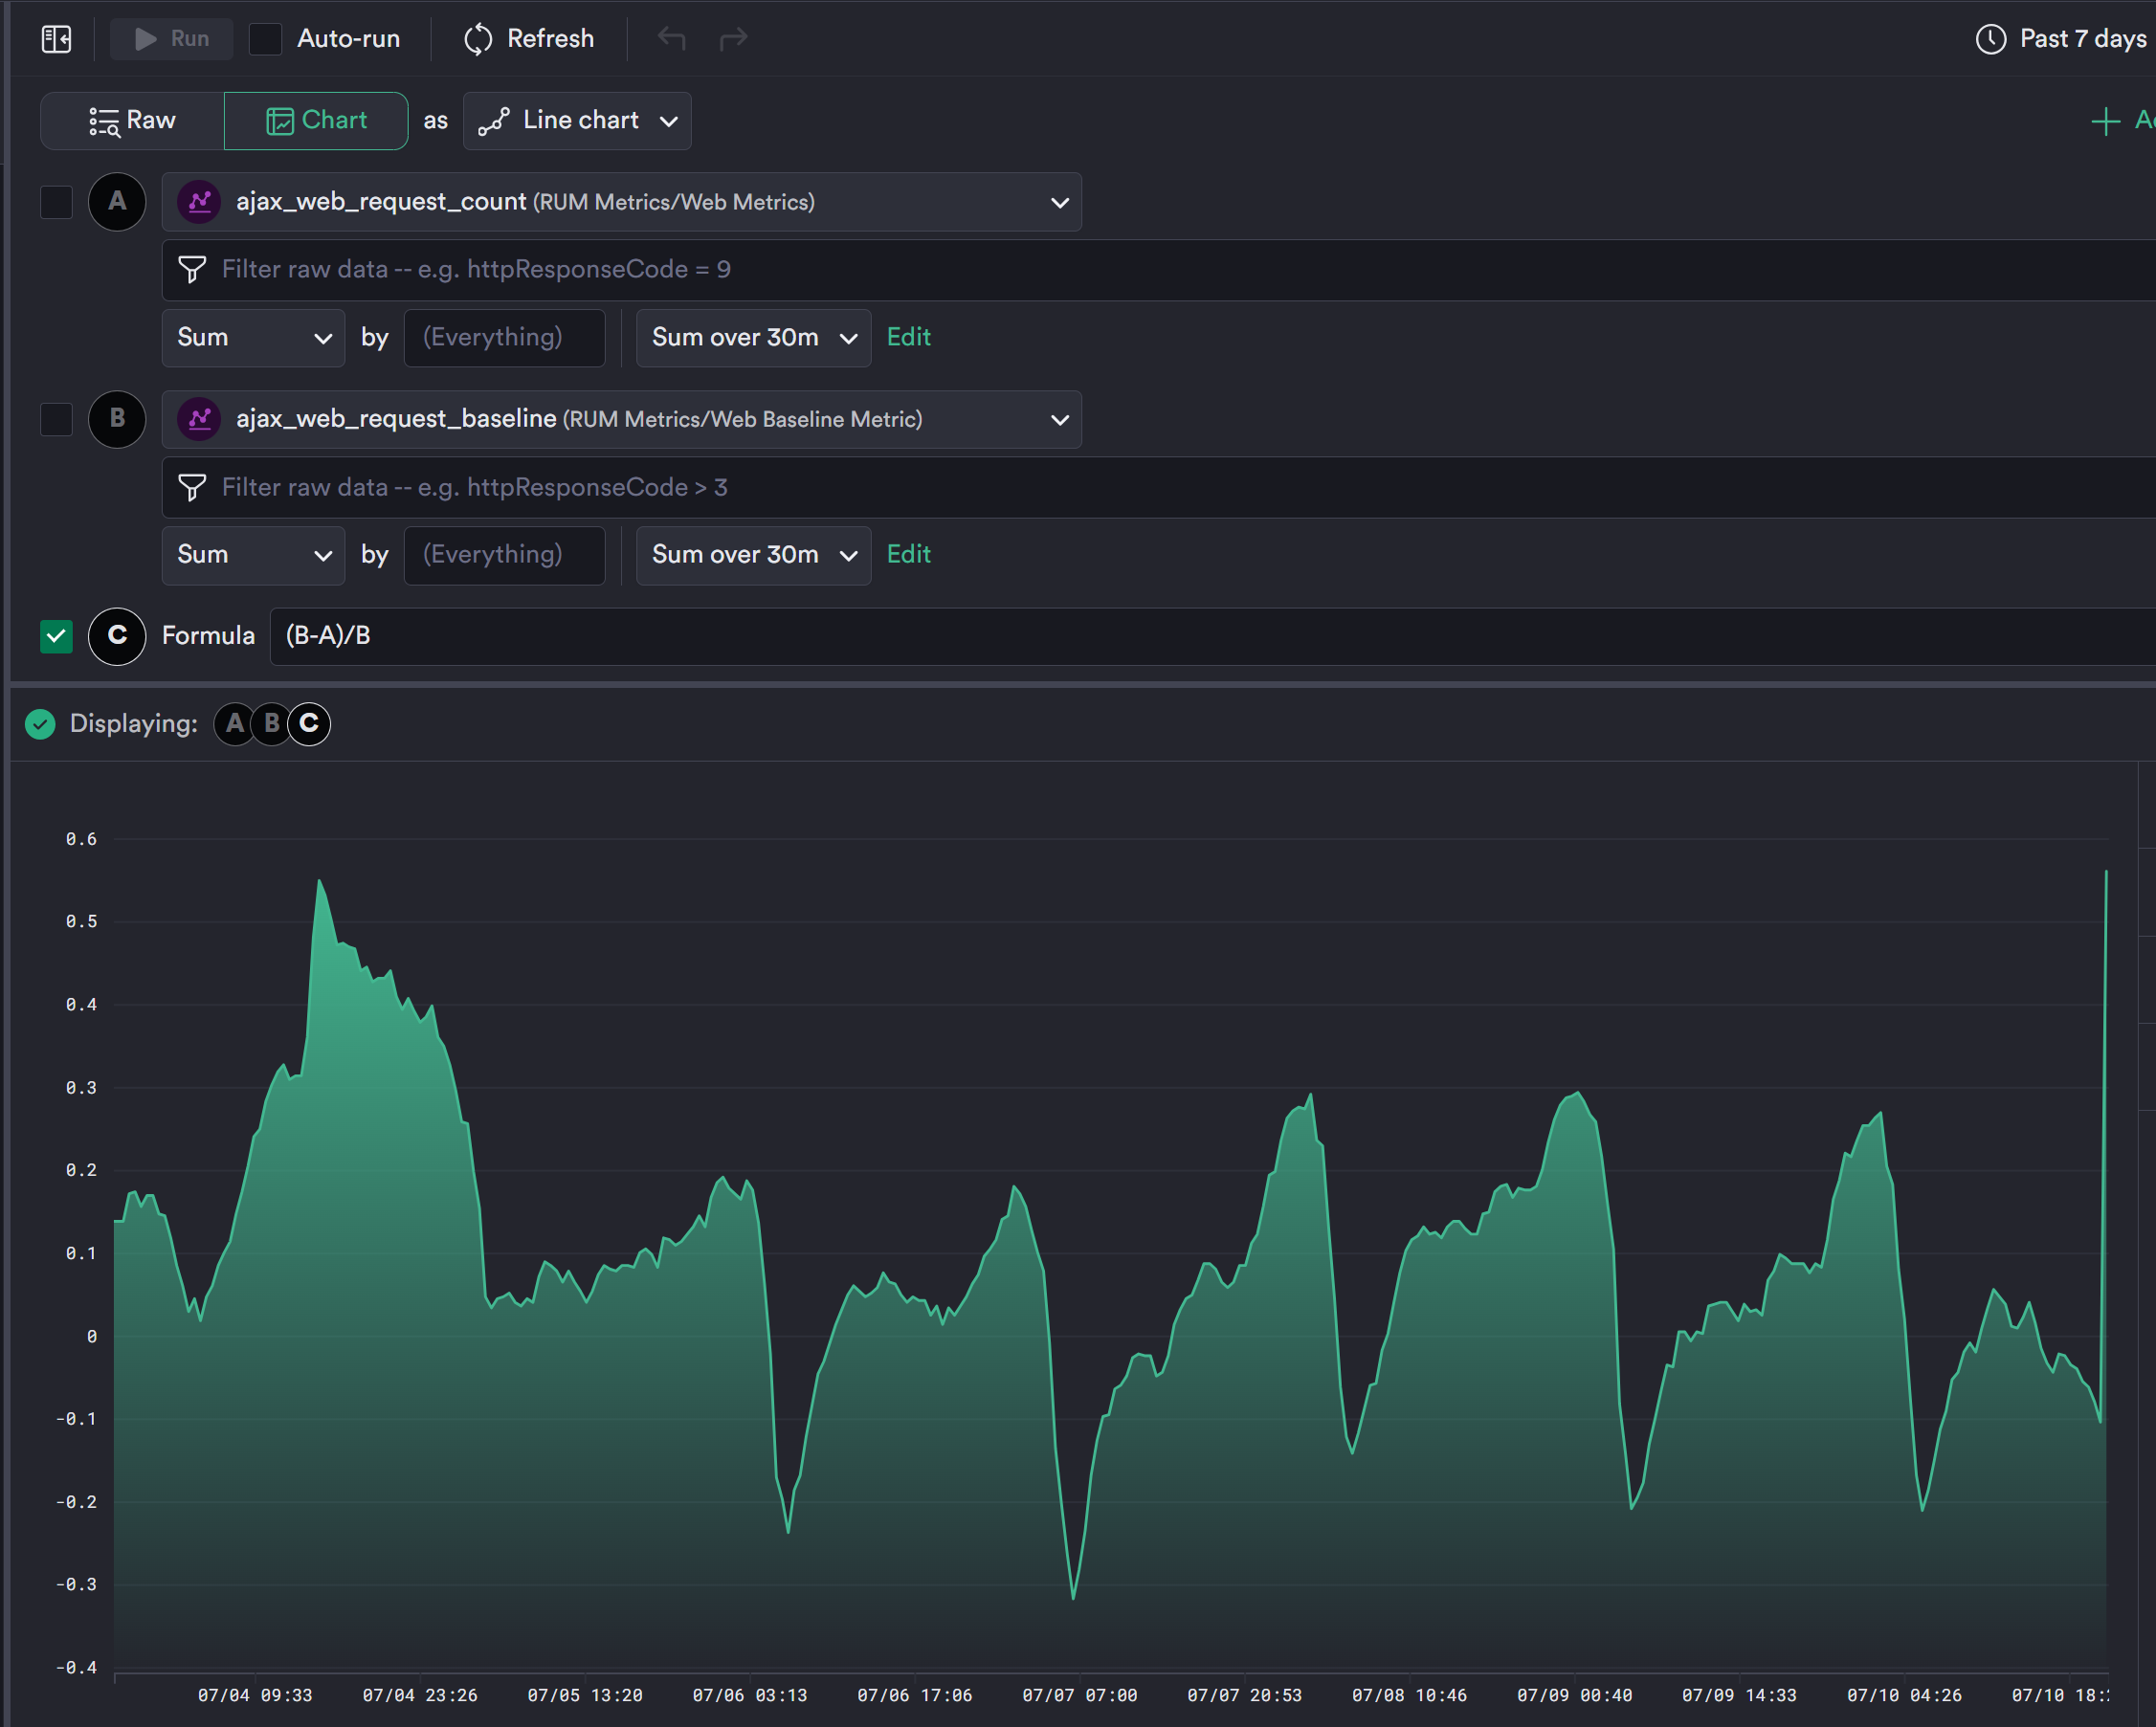Click the C badge in Displaying row
The width and height of the screenshot is (2156, 1727).
(x=309, y=724)
